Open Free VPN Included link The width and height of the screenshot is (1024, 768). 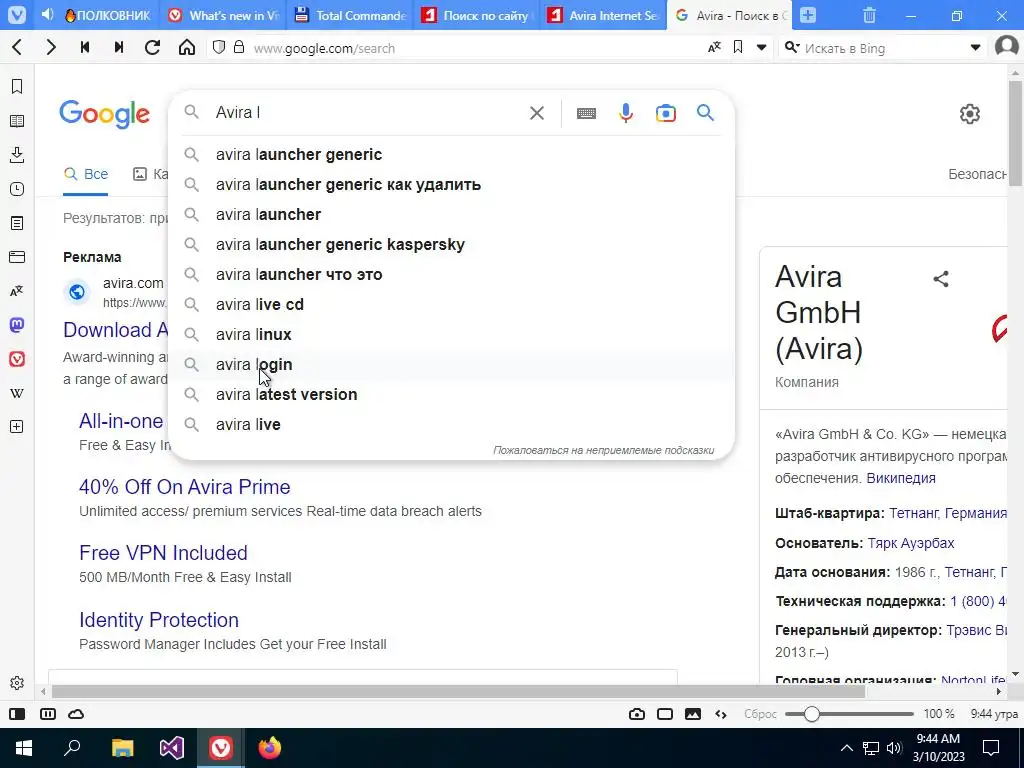coord(163,552)
